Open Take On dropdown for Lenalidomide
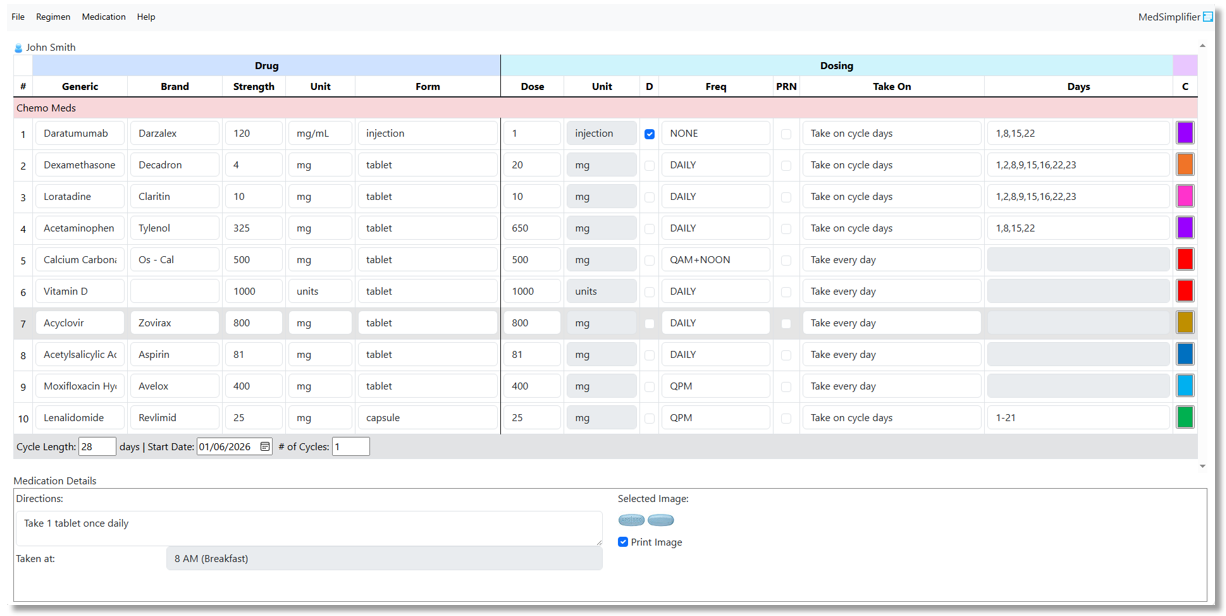 point(892,418)
